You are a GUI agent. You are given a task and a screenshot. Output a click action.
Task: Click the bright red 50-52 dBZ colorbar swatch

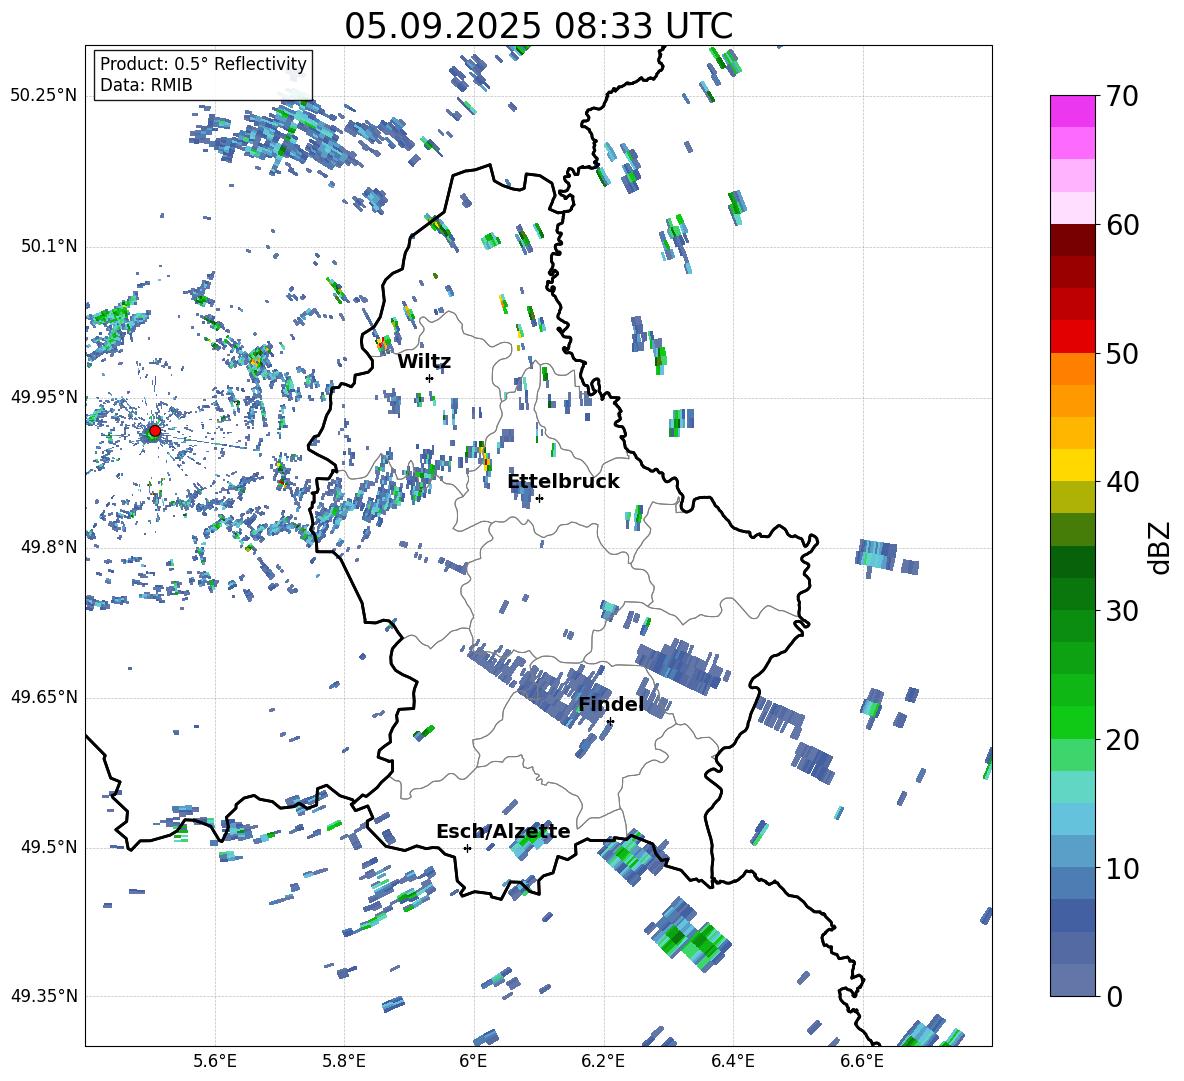[x=1072, y=337]
